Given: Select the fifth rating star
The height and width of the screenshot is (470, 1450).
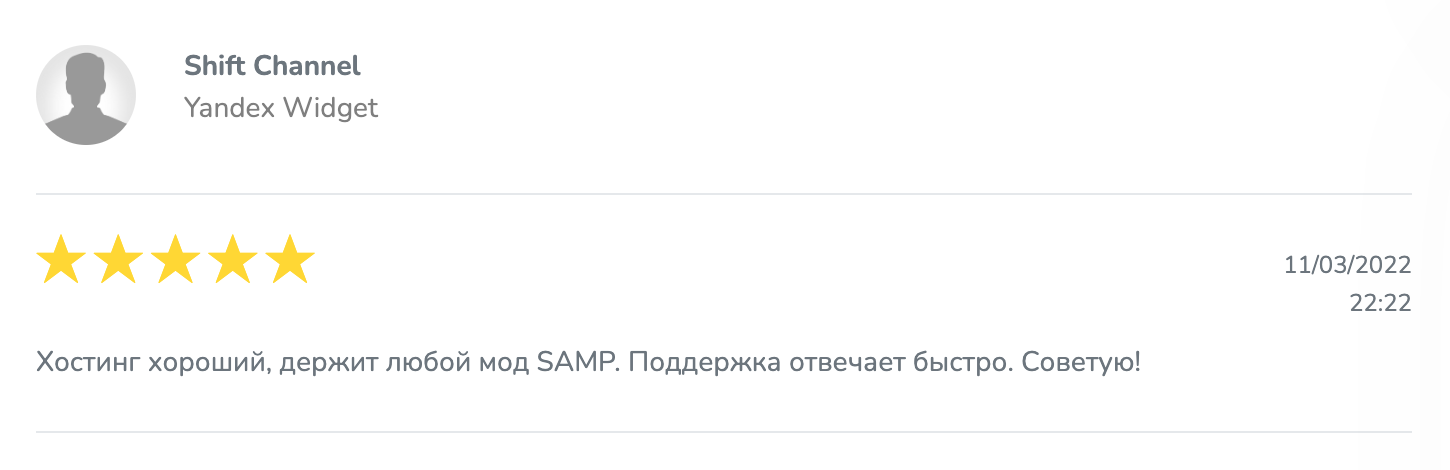Looking at the screenshot, I should click(x=290, y=260).
